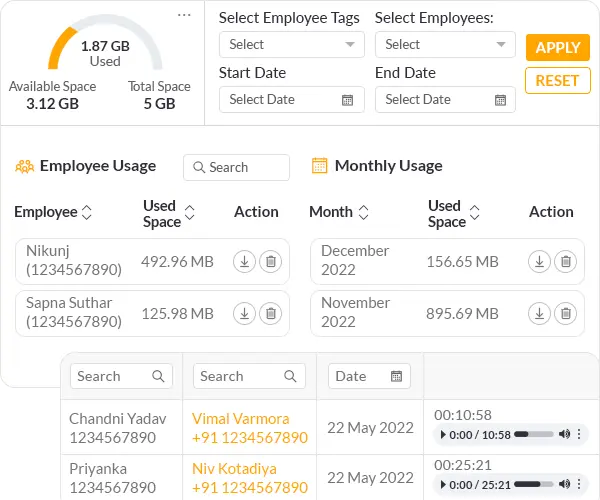Download November 2022 recordings
Image resolution: width=600 pixels, height=500 pixels.
(539, 314)
